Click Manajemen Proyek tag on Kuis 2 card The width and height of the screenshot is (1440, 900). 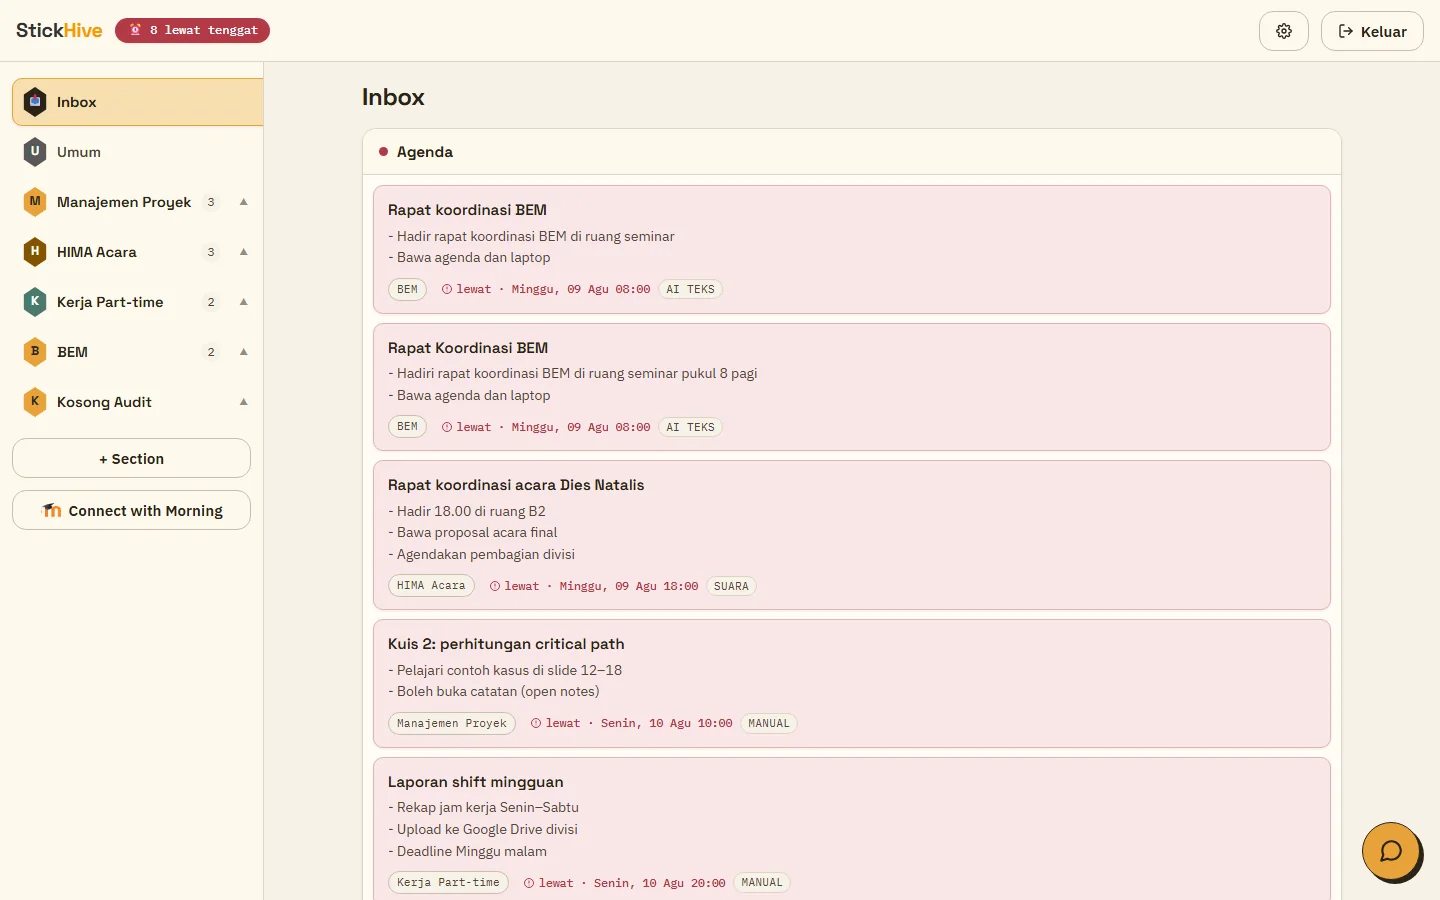452,723
